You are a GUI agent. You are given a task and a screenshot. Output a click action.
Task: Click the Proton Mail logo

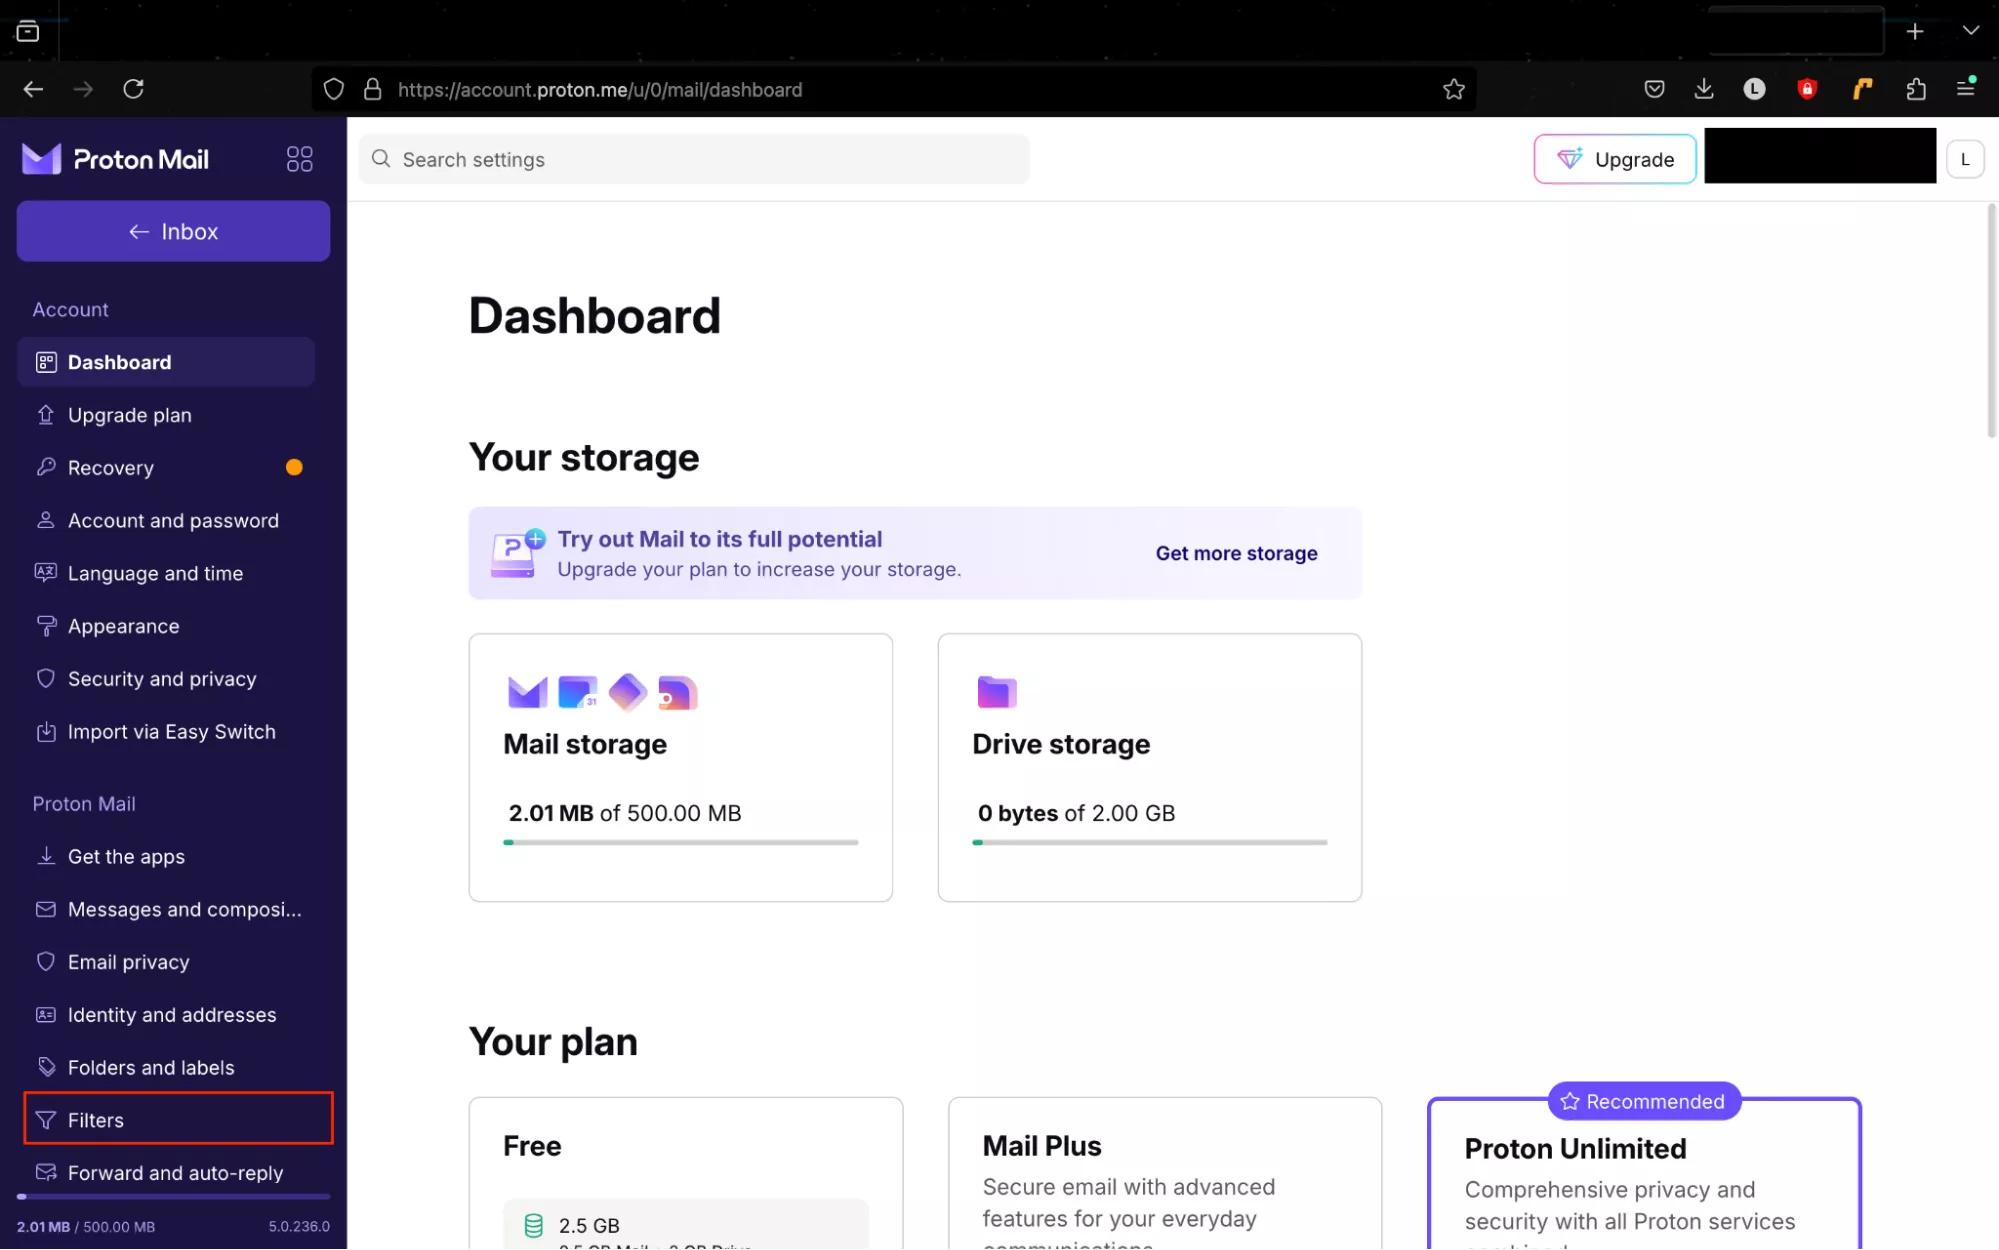pyautogui.click(x=115, y=159)
